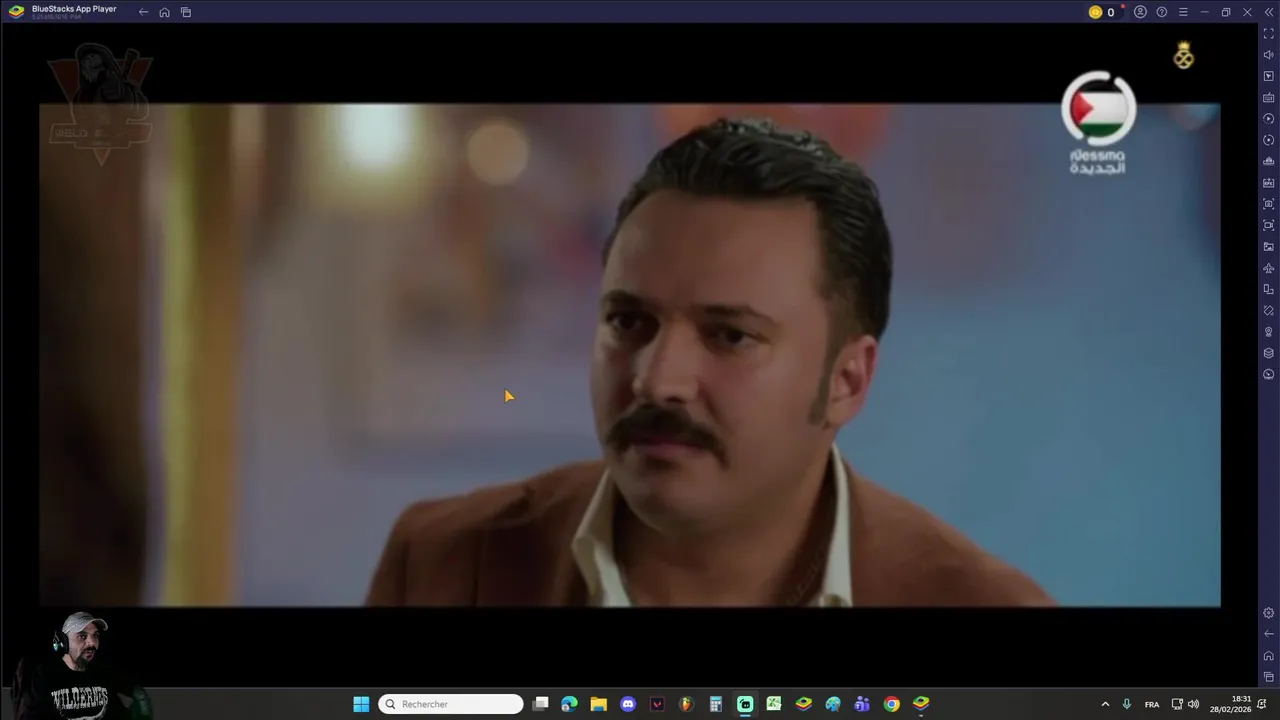The height and width of the screenshot is (720, 1280).
Task: Set location with the sidebar pin icon
Action: [x=1269, y=332]
